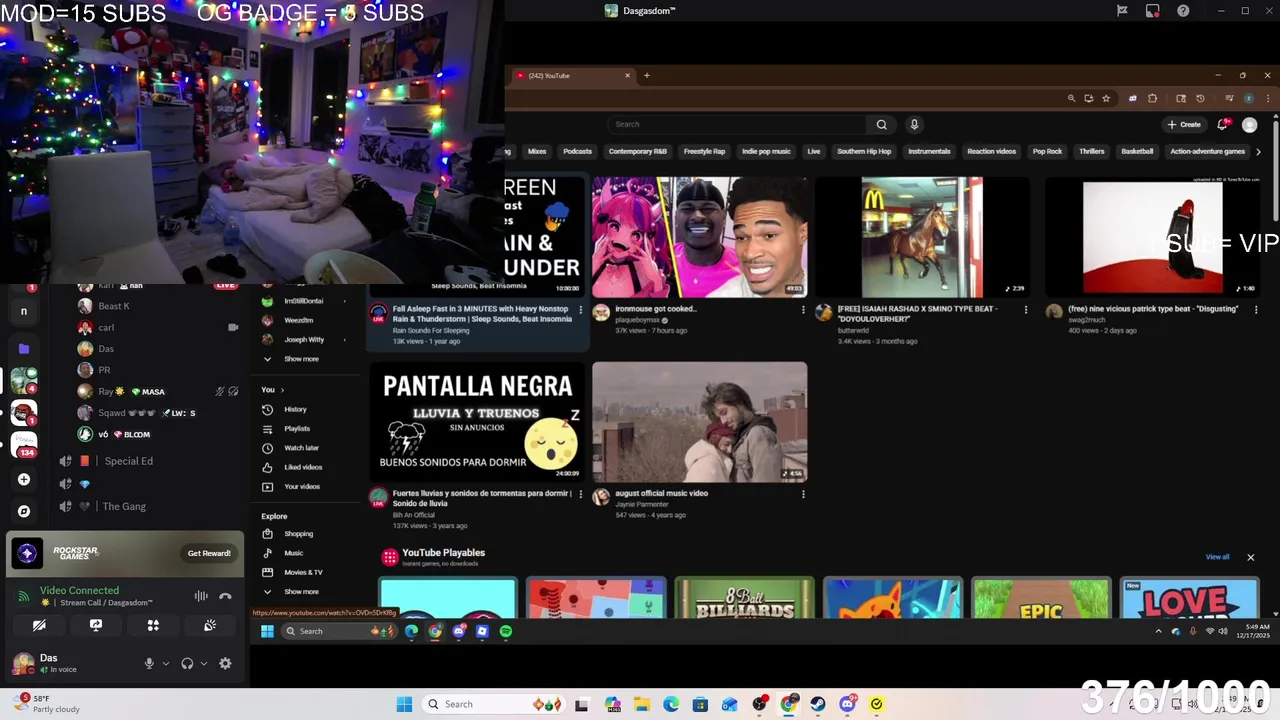Click the Get Reward! button
This screenshot has width=1280, height=720.
click(x=209, y=553)
